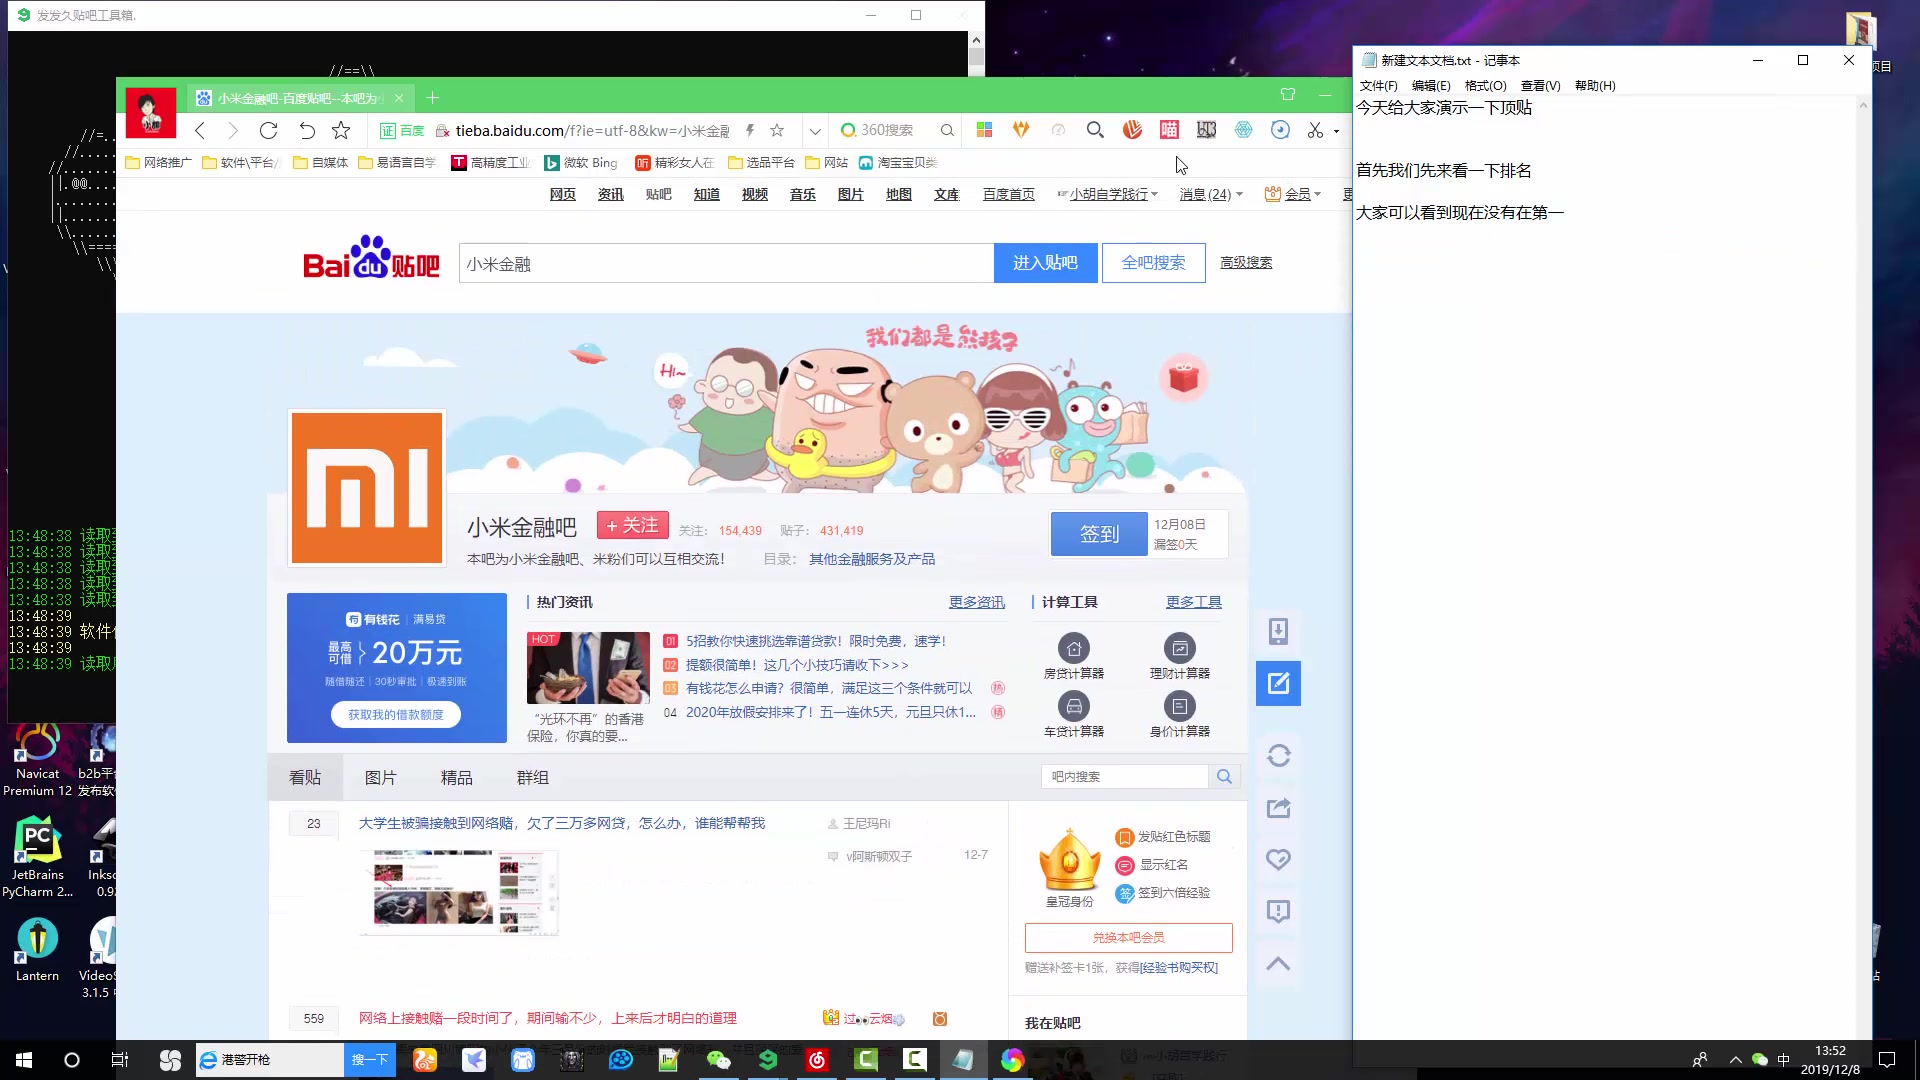The width and height of the screenshot is (1920, 1080).
Task: Click the red gift box on the banner
Action: (1184, 378)
